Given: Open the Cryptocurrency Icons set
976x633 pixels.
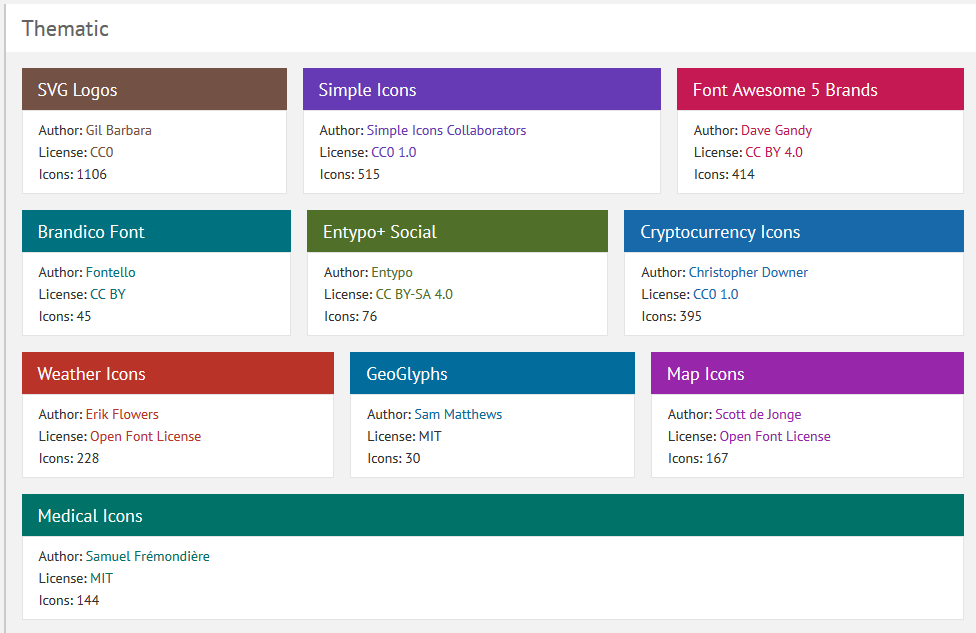Looking at the screenshot, I should coord(794,231).
